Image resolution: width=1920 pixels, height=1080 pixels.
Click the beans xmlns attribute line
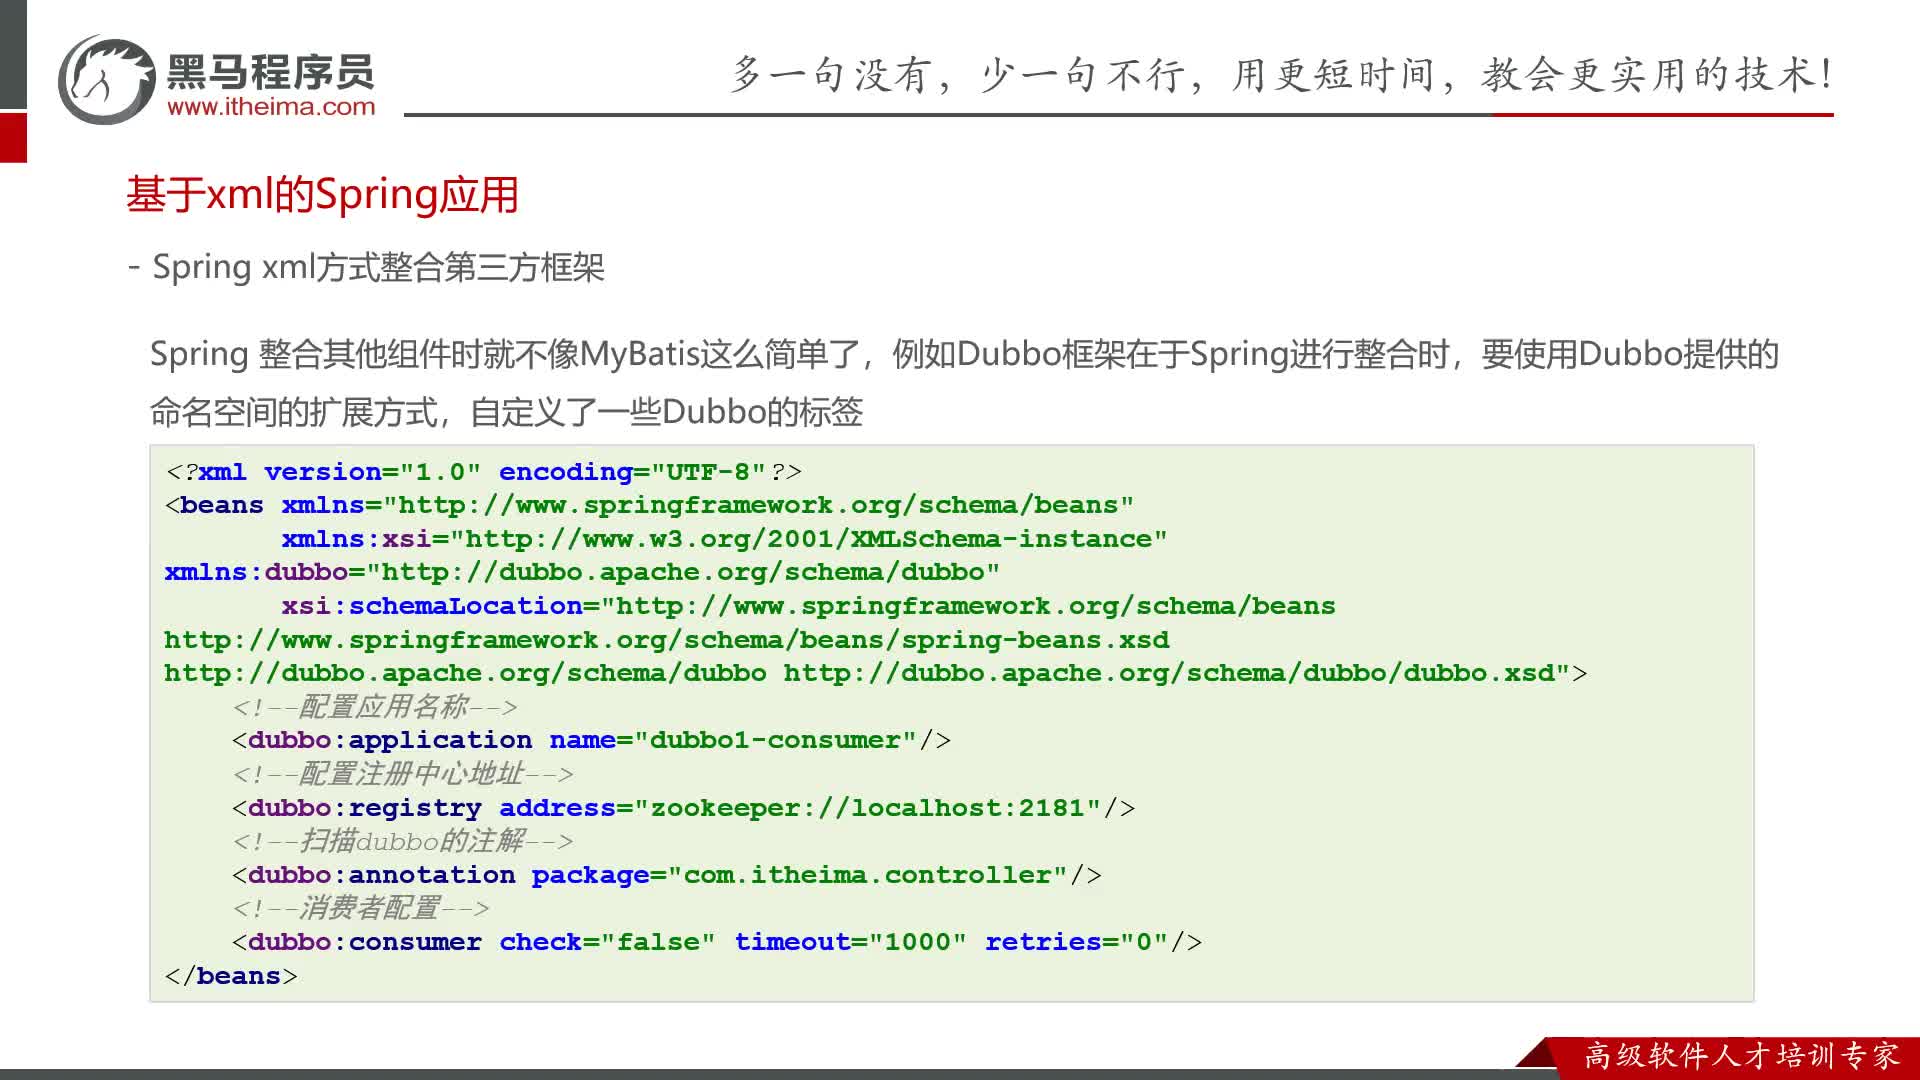649,505
